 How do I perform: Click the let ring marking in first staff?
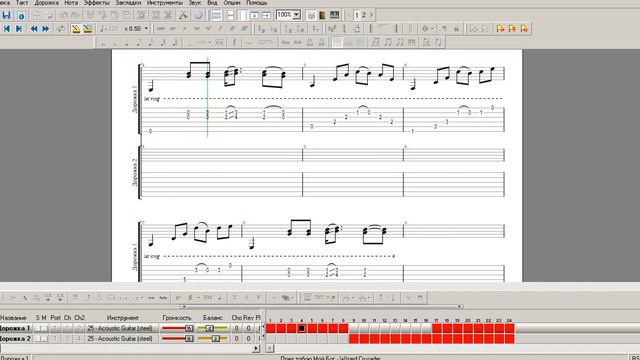152,99
